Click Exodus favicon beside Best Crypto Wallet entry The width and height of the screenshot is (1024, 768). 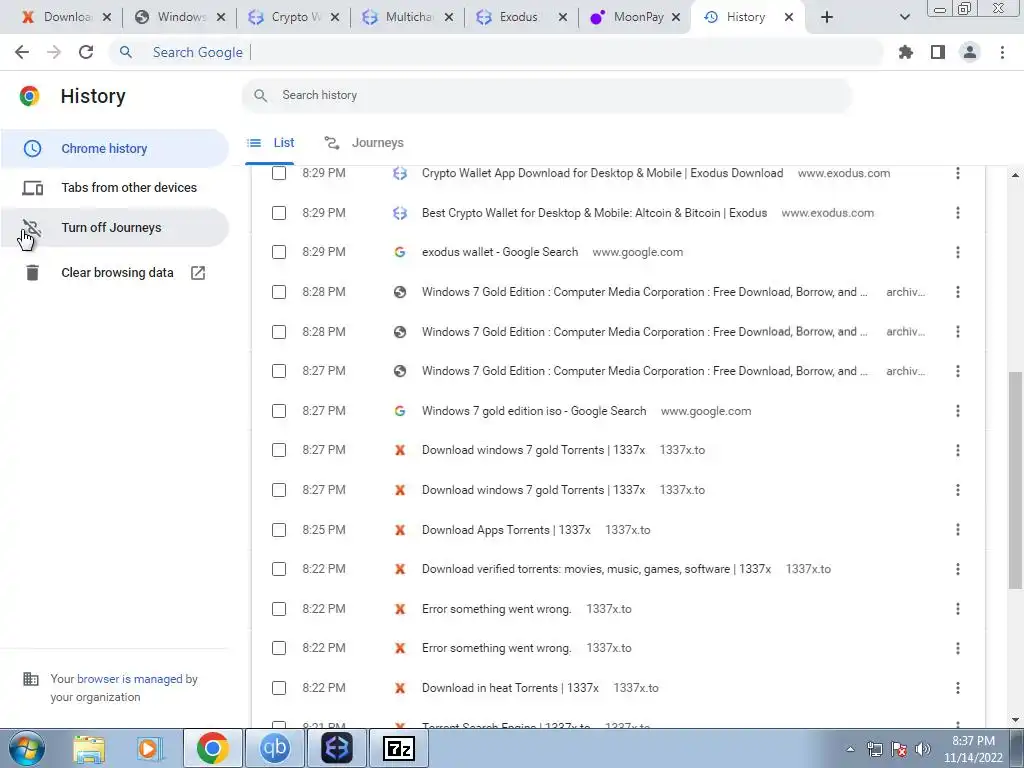tap(400, 213)
